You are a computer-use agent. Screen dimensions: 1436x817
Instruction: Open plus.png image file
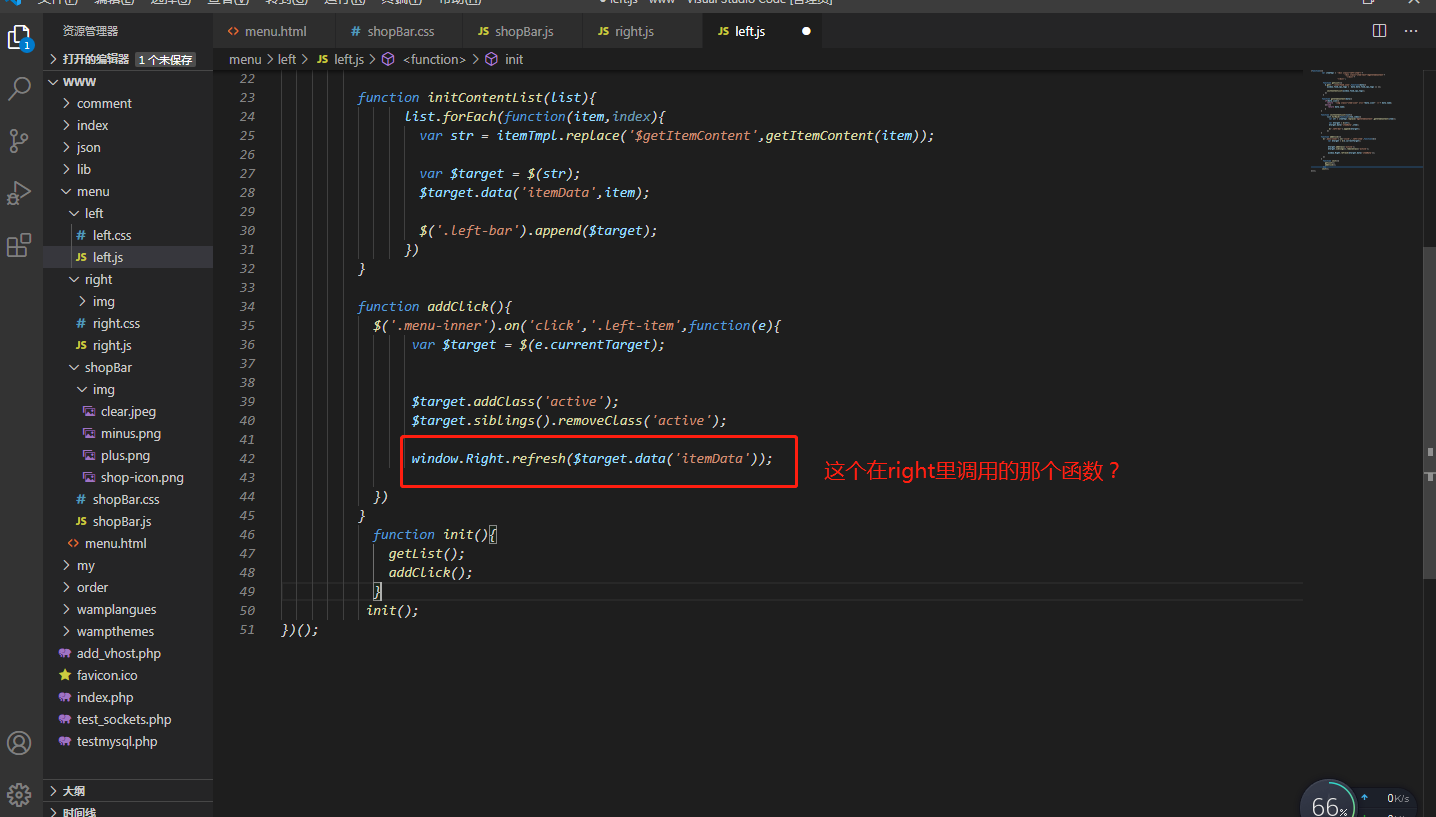(128, 455)
